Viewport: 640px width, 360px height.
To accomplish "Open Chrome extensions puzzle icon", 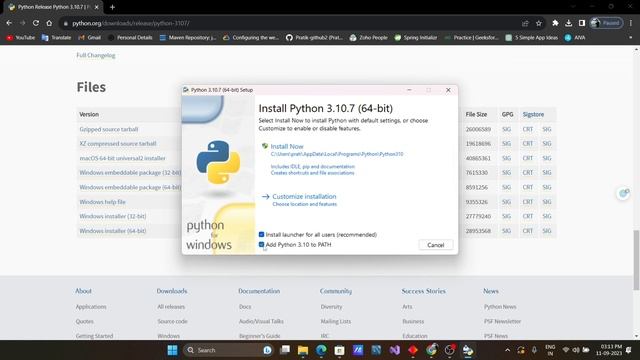I will 555,23.
